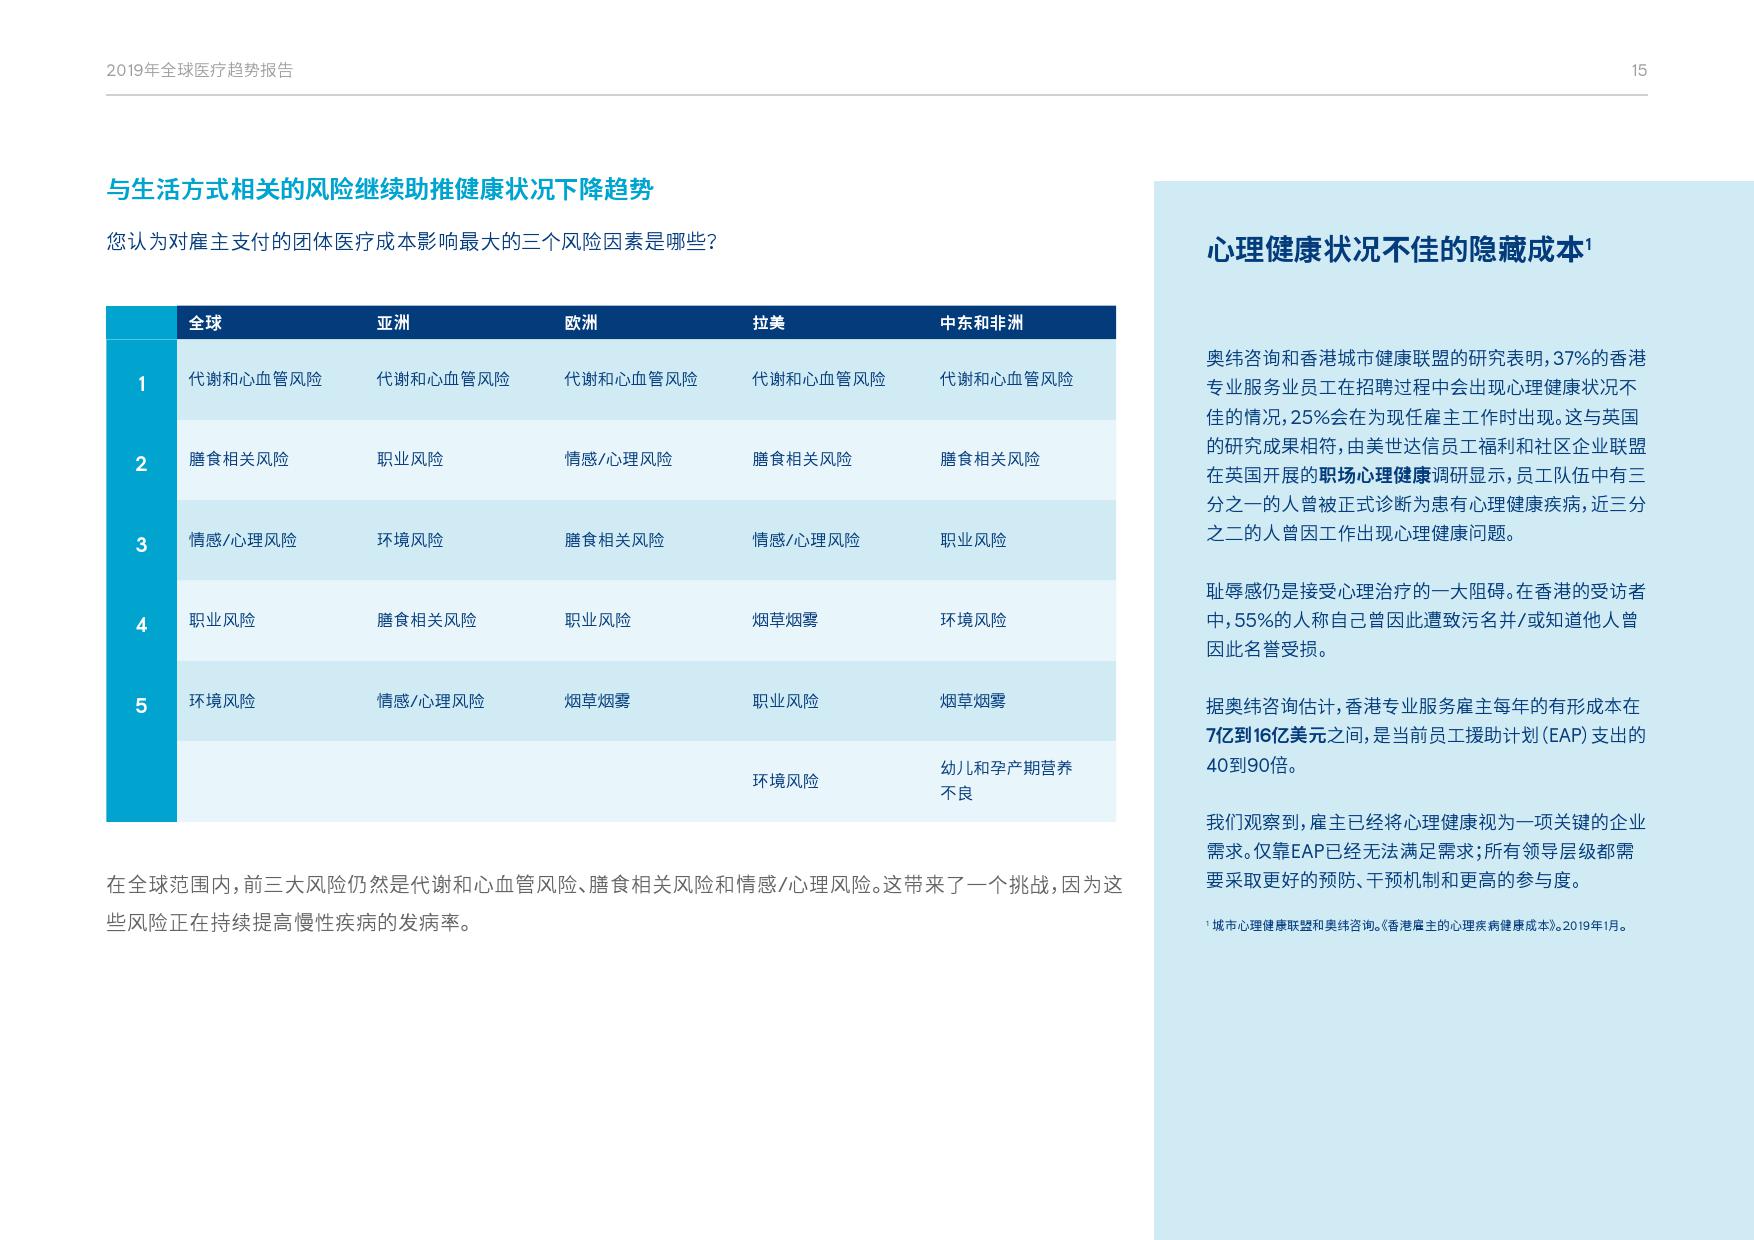1754x1240 pixels.
Task: Click rank number 1 in the table
Action: tap(141, 384)
